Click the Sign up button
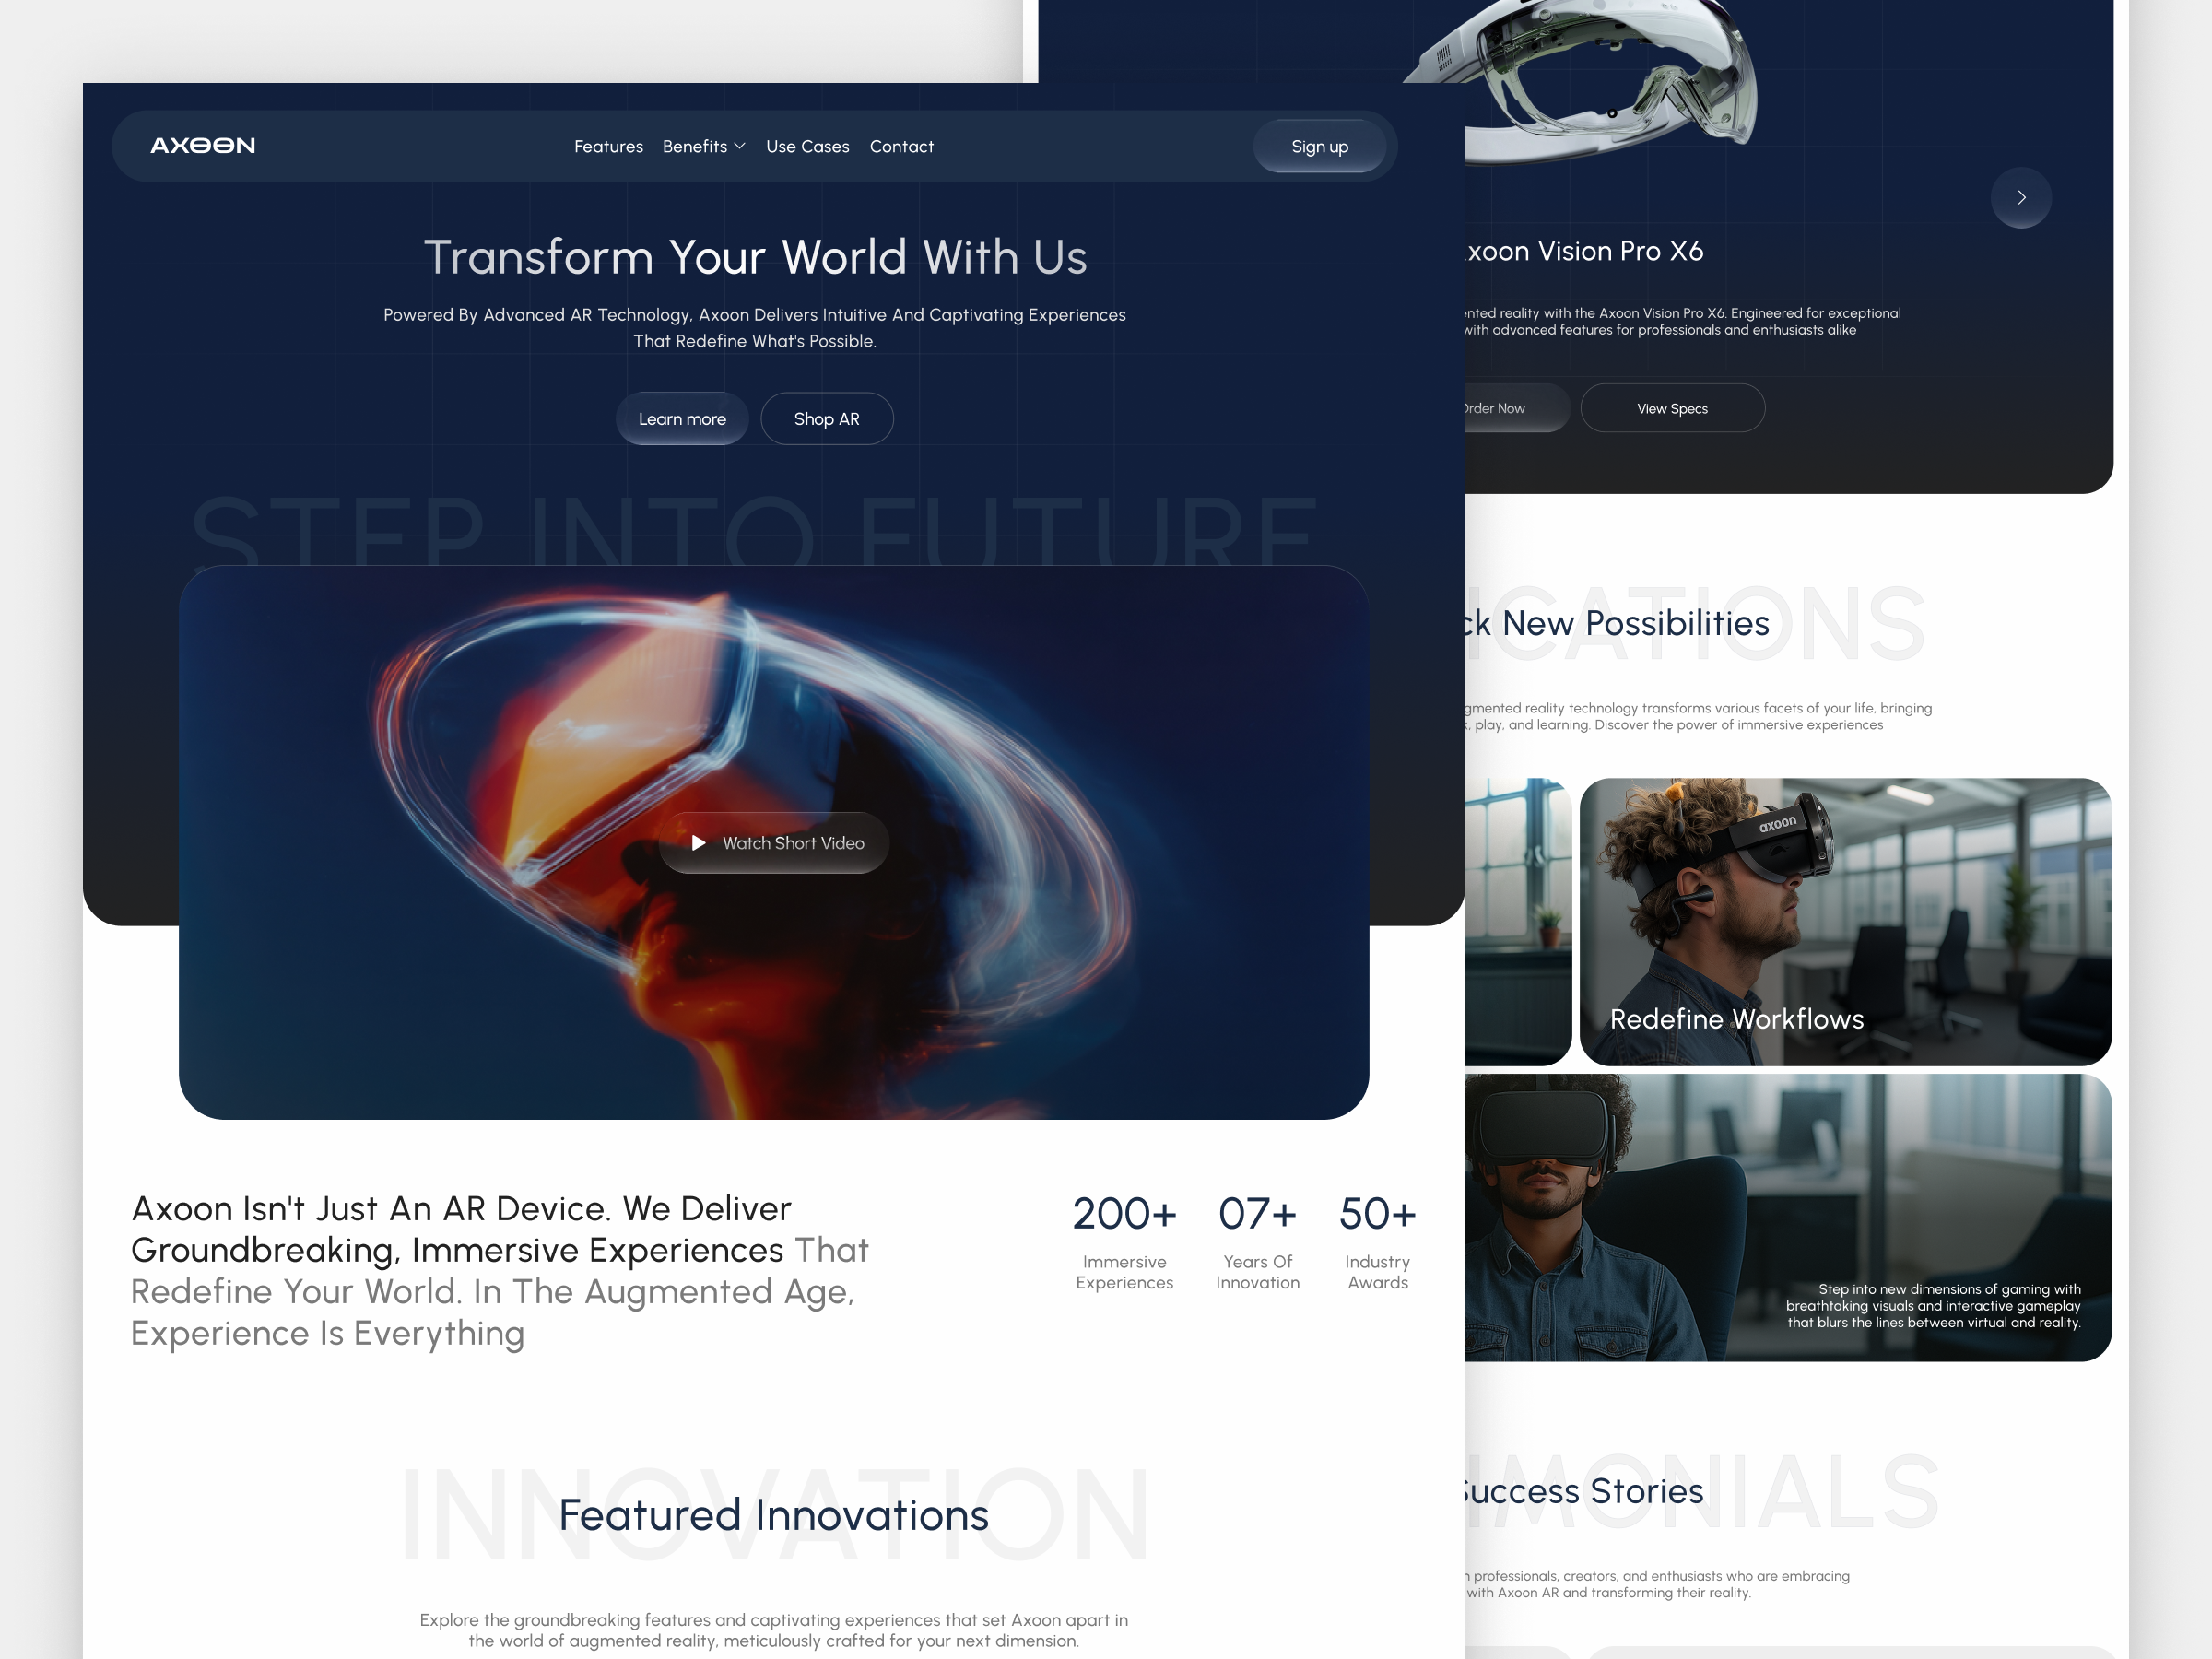Image resolution: width=2212 pixels, height=1659 pixels. point(1320,145)
